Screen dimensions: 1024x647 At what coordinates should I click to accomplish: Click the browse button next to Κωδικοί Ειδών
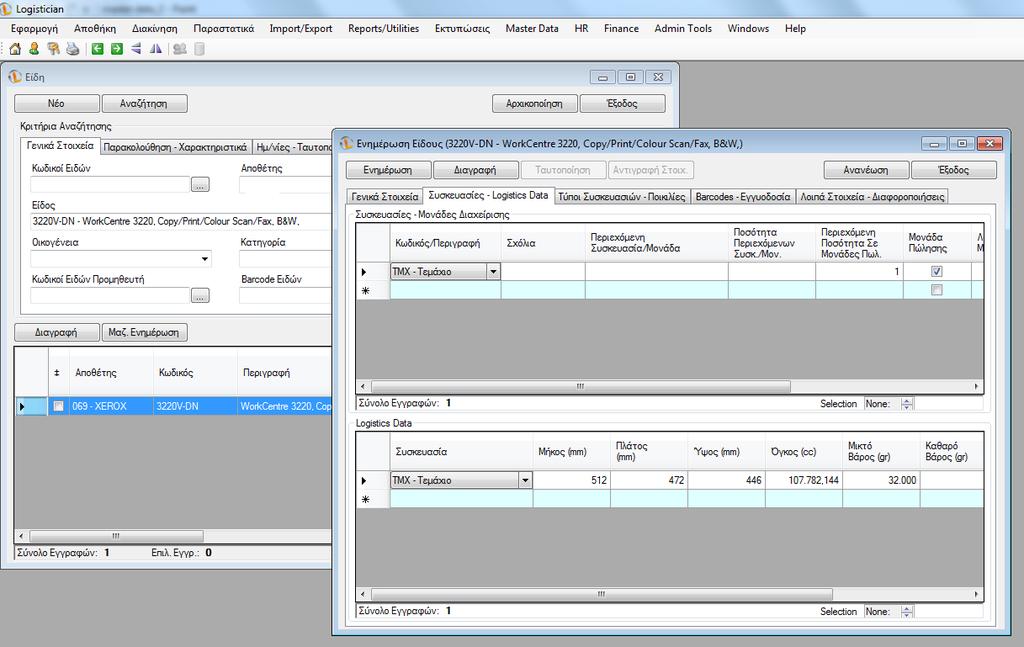pyautogui.click(x=200, y=185)
